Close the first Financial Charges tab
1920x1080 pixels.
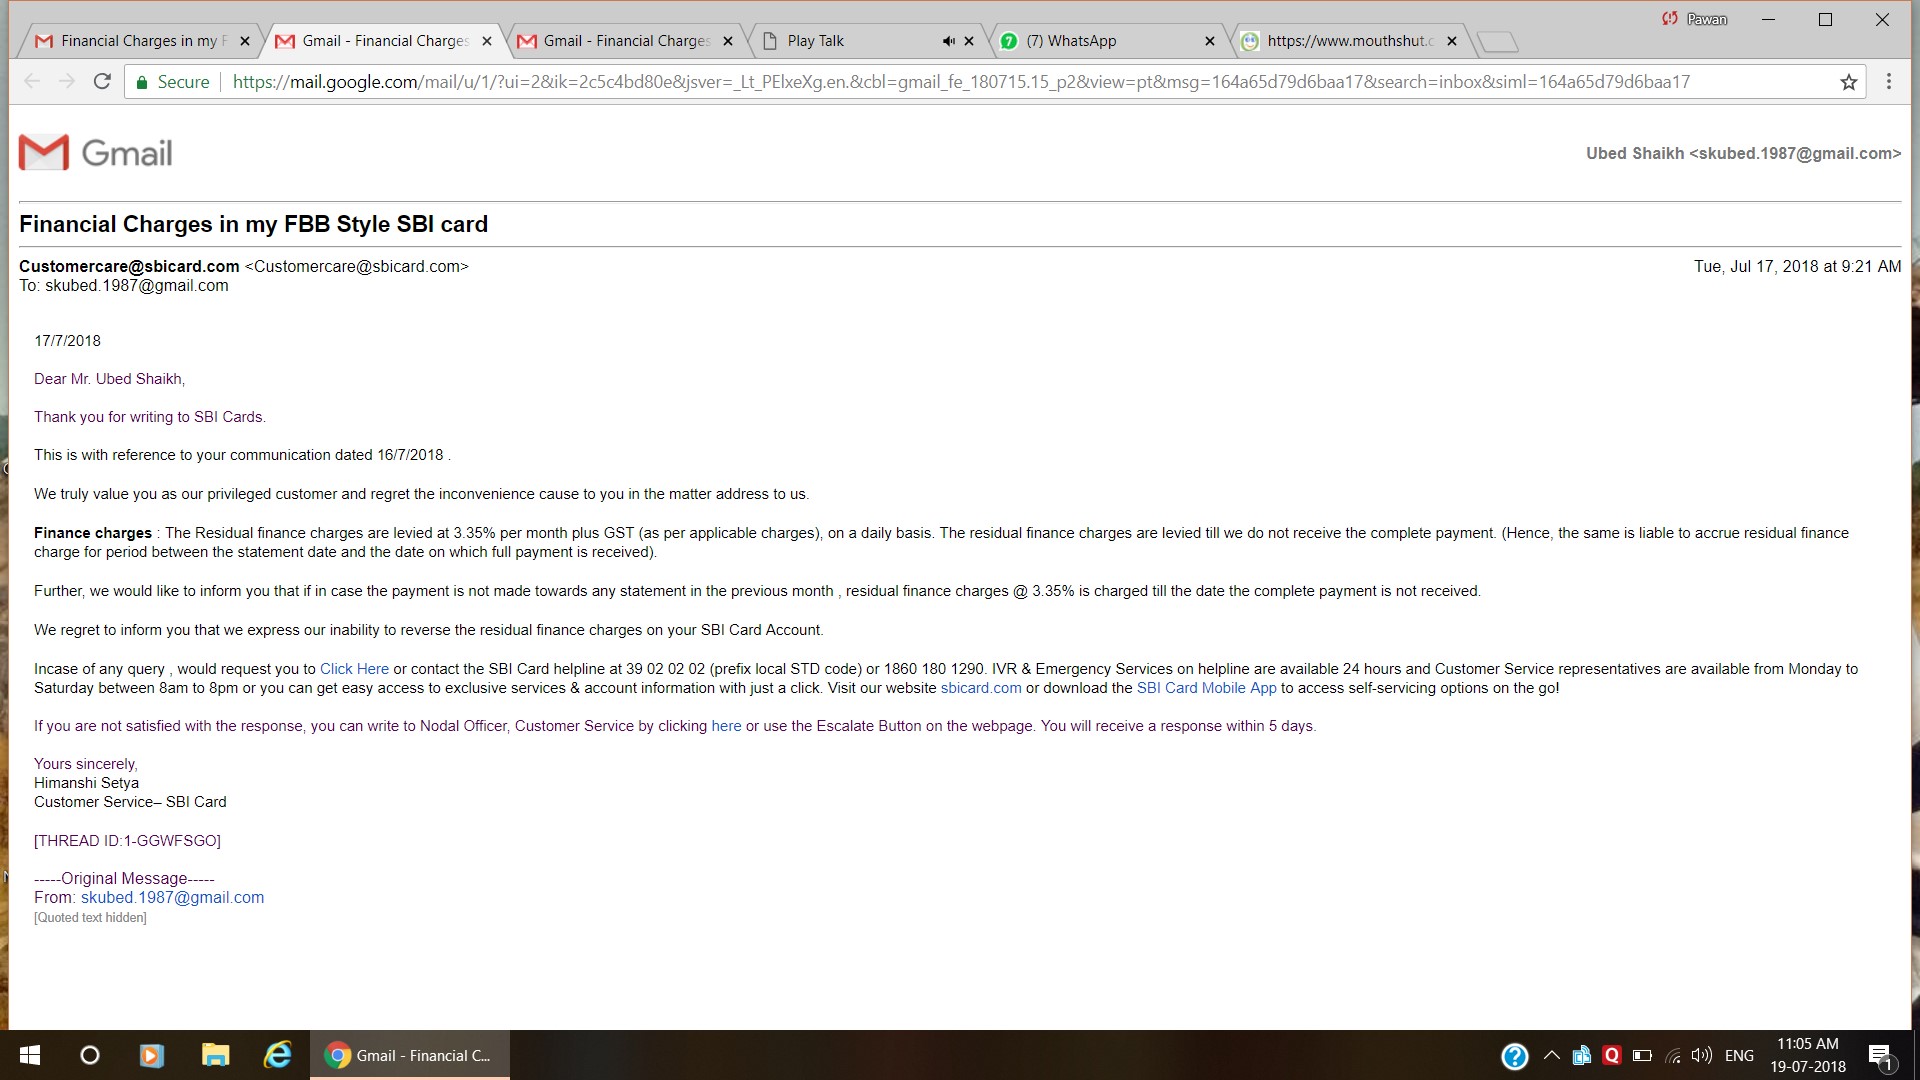pos(245,41)
